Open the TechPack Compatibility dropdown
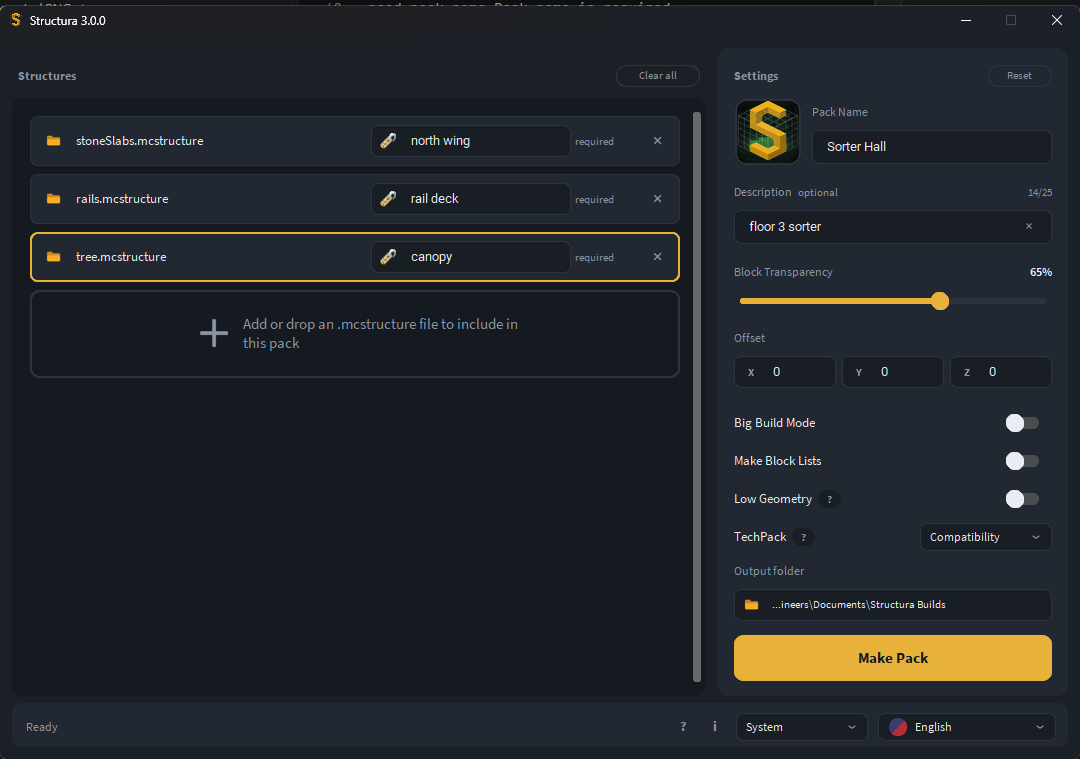This screenshot has width=1080, height=759. pos(986,537)
